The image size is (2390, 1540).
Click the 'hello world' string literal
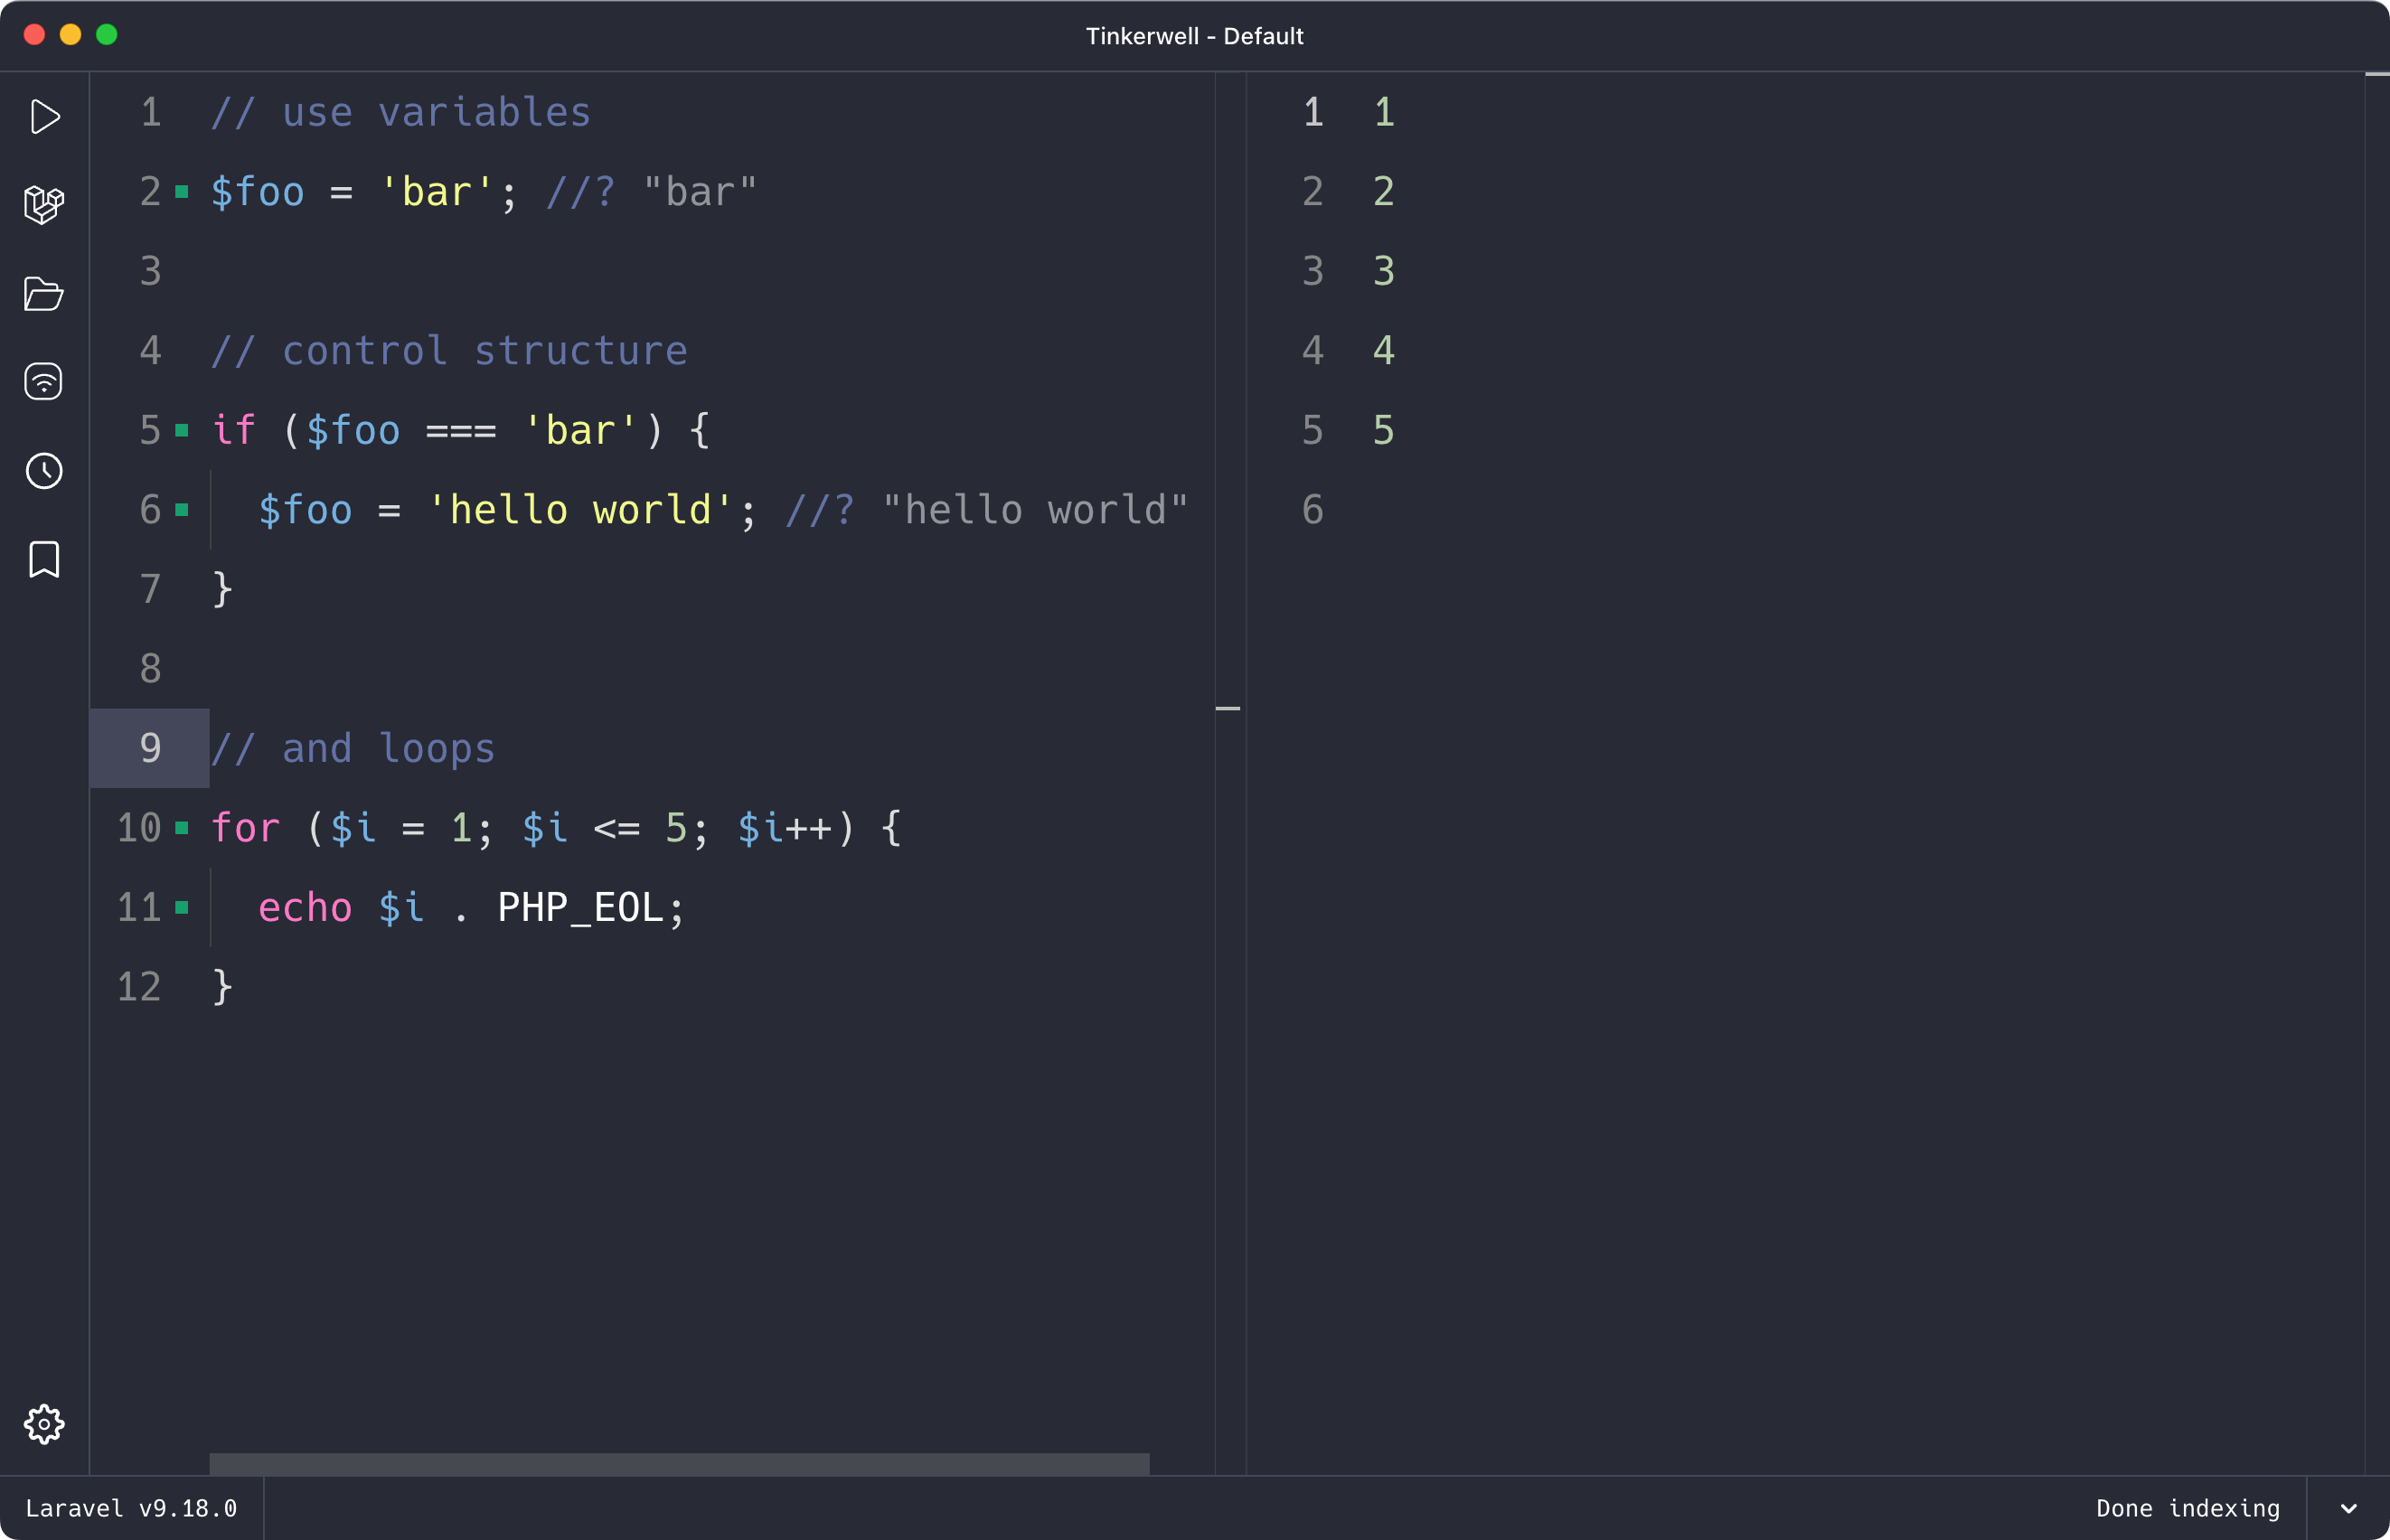click(580, 510)
